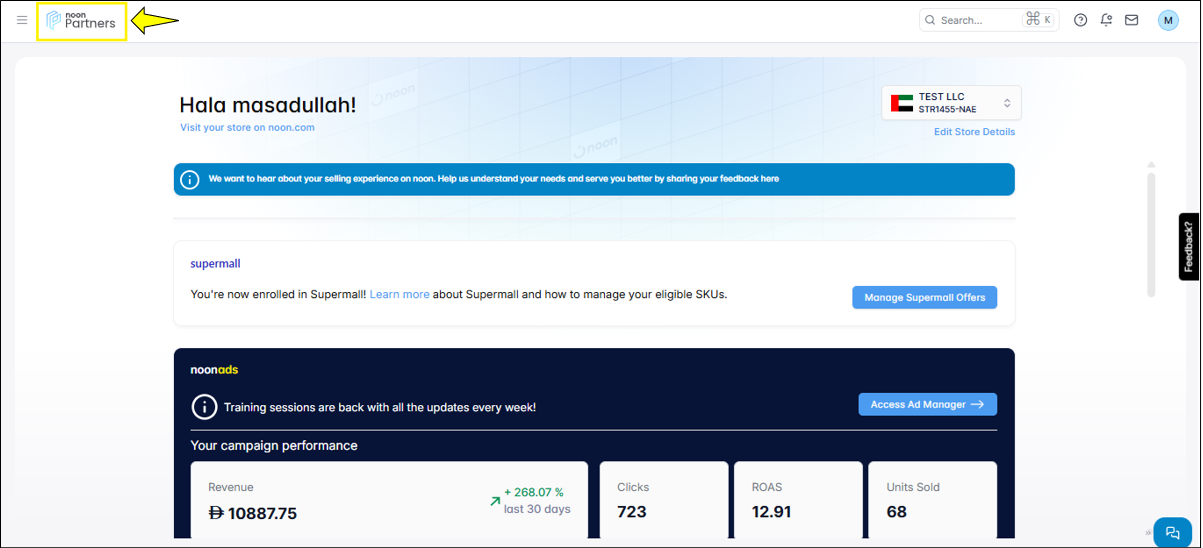Expand the TEST LLC store selector
The image size is (1203, 548).
click(x=952, y=103)
